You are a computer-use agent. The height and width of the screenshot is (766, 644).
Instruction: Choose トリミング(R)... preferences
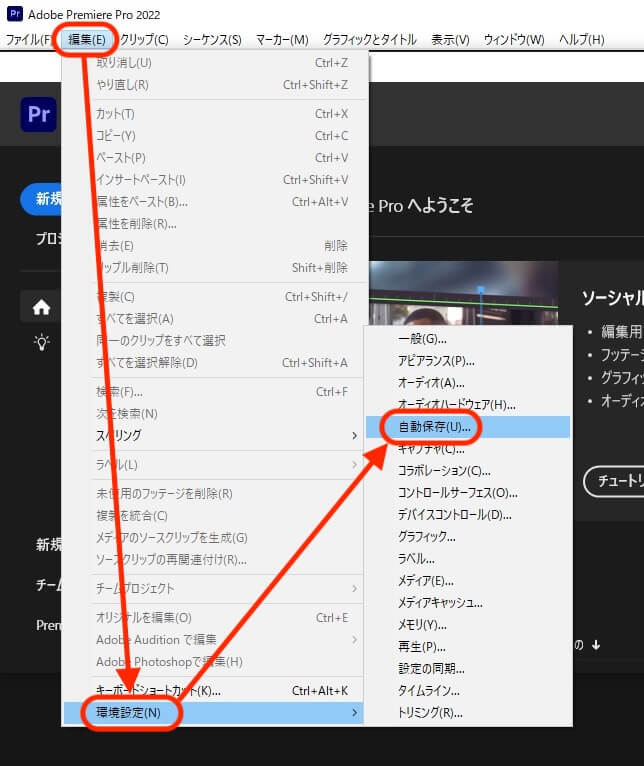(x=468, y=713)
